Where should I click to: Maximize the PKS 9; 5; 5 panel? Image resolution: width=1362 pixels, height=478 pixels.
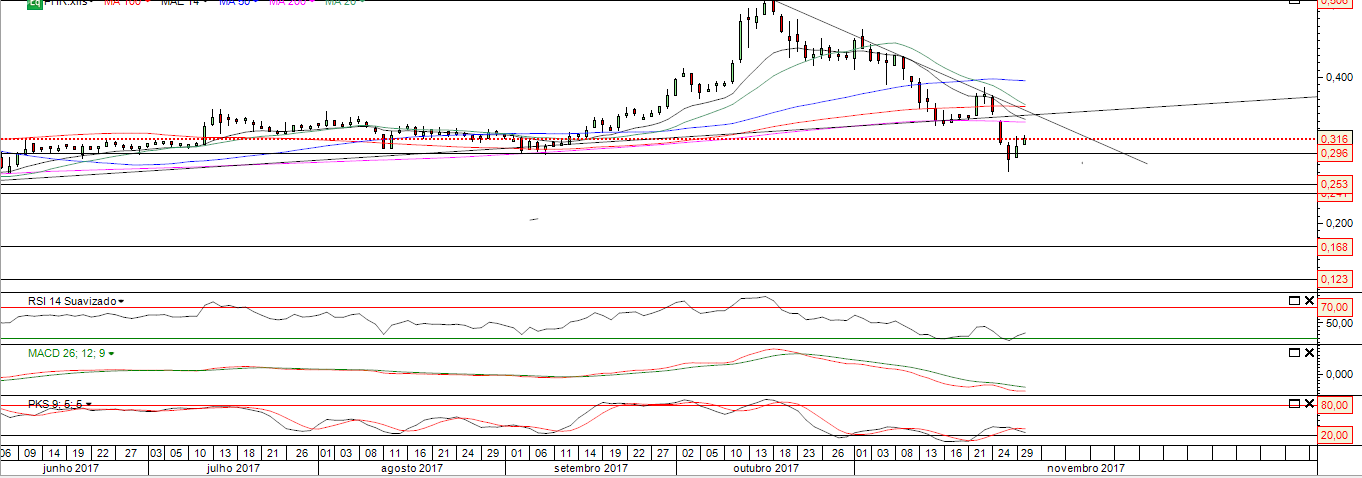(x=1294, y=403)
